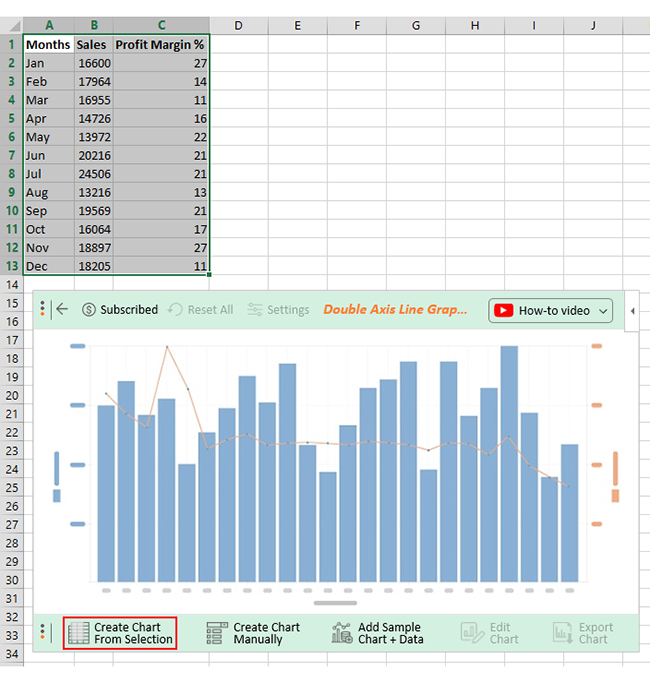Click Create Chart From Selection
The height and width of the screenshot is (683, 650).
tap(120, 633)
